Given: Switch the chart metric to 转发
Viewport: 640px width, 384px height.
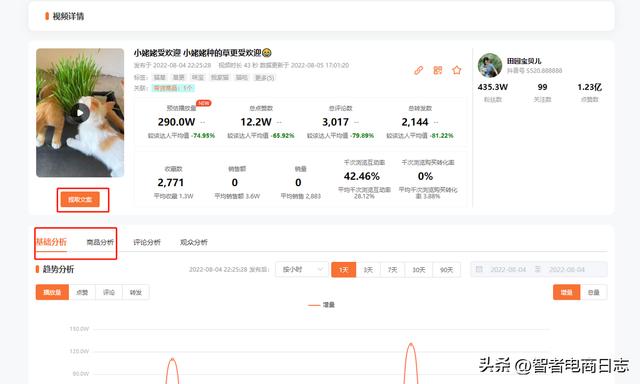Looking at the screenshot, I should click(136, 292).
